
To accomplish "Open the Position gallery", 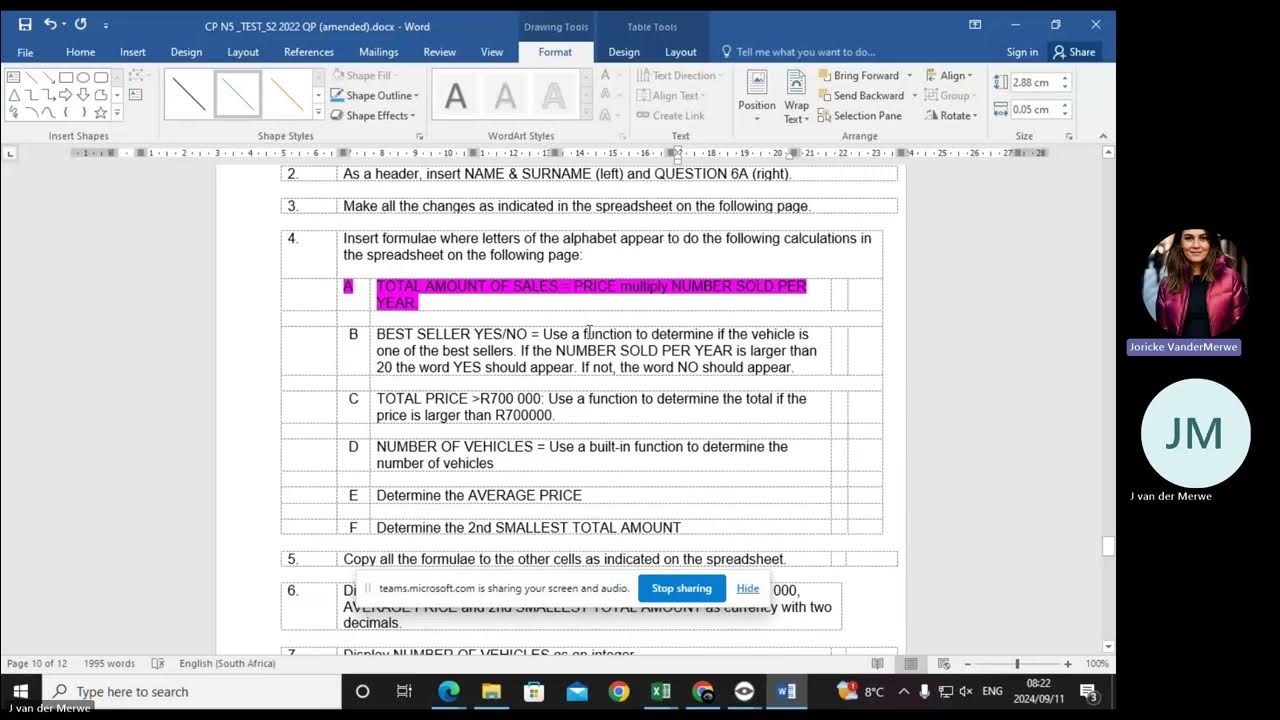I will (x=757, y=96).
